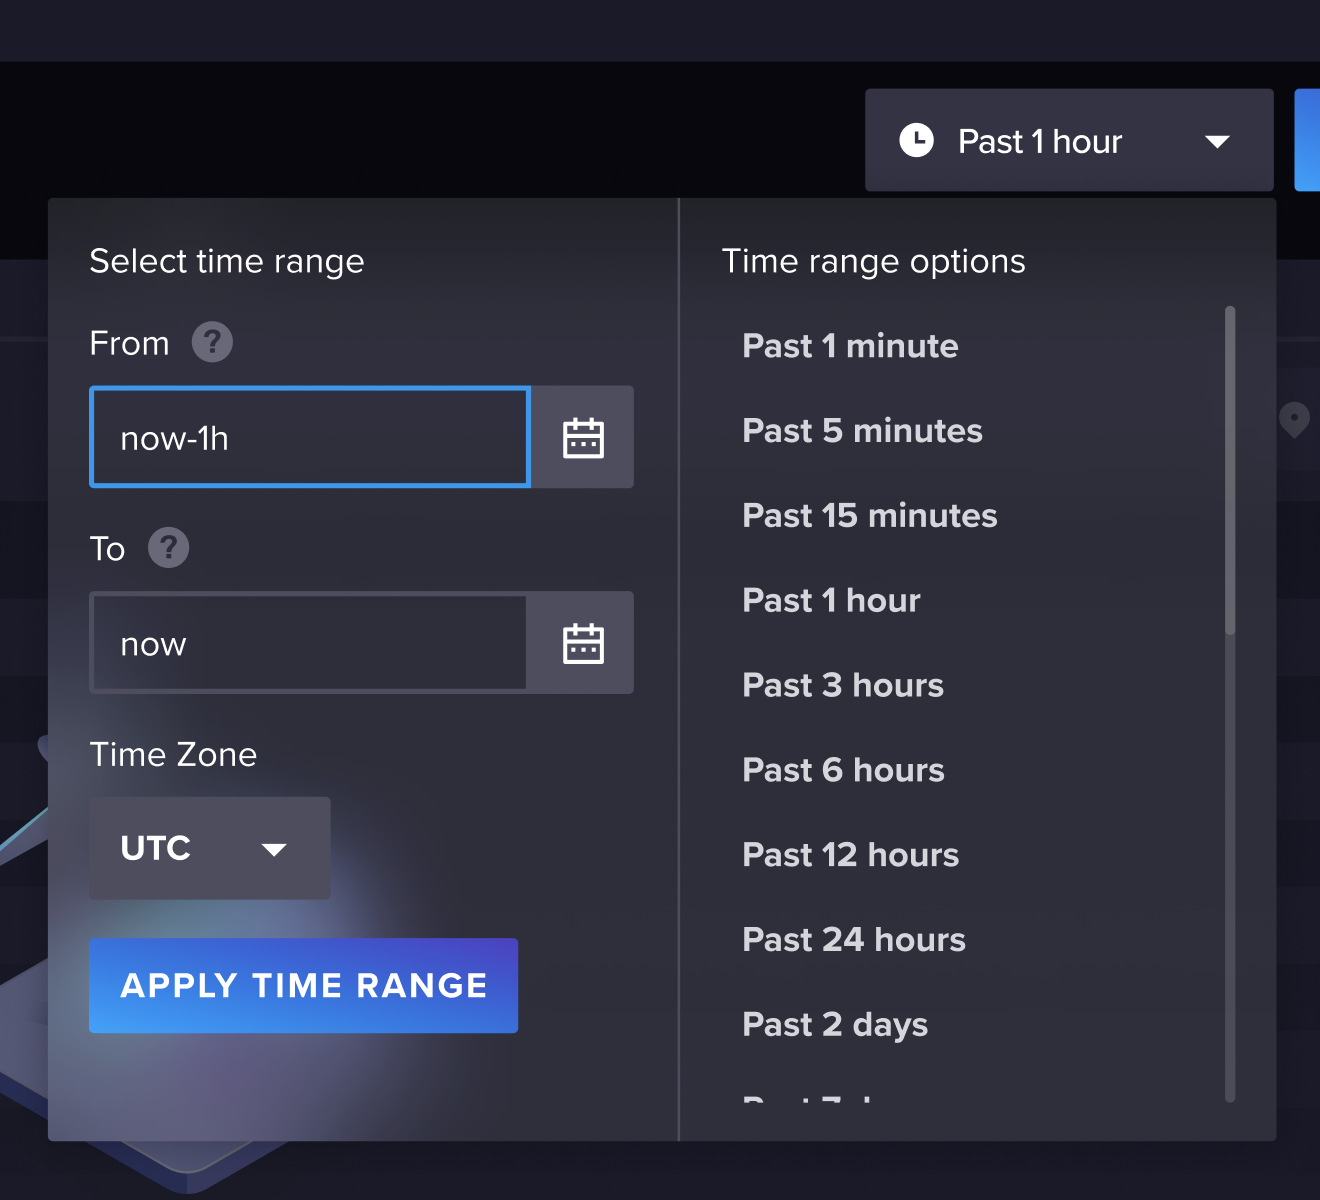This screenshot has height=1200, width=1320.
Task: Click the Apply Time Range button
Action: click(303, 985)
